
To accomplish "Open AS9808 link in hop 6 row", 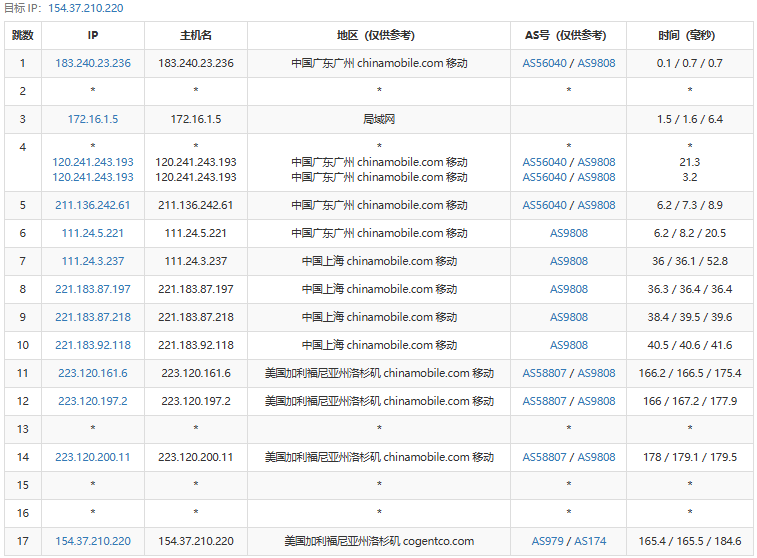I will coord(569,233).
